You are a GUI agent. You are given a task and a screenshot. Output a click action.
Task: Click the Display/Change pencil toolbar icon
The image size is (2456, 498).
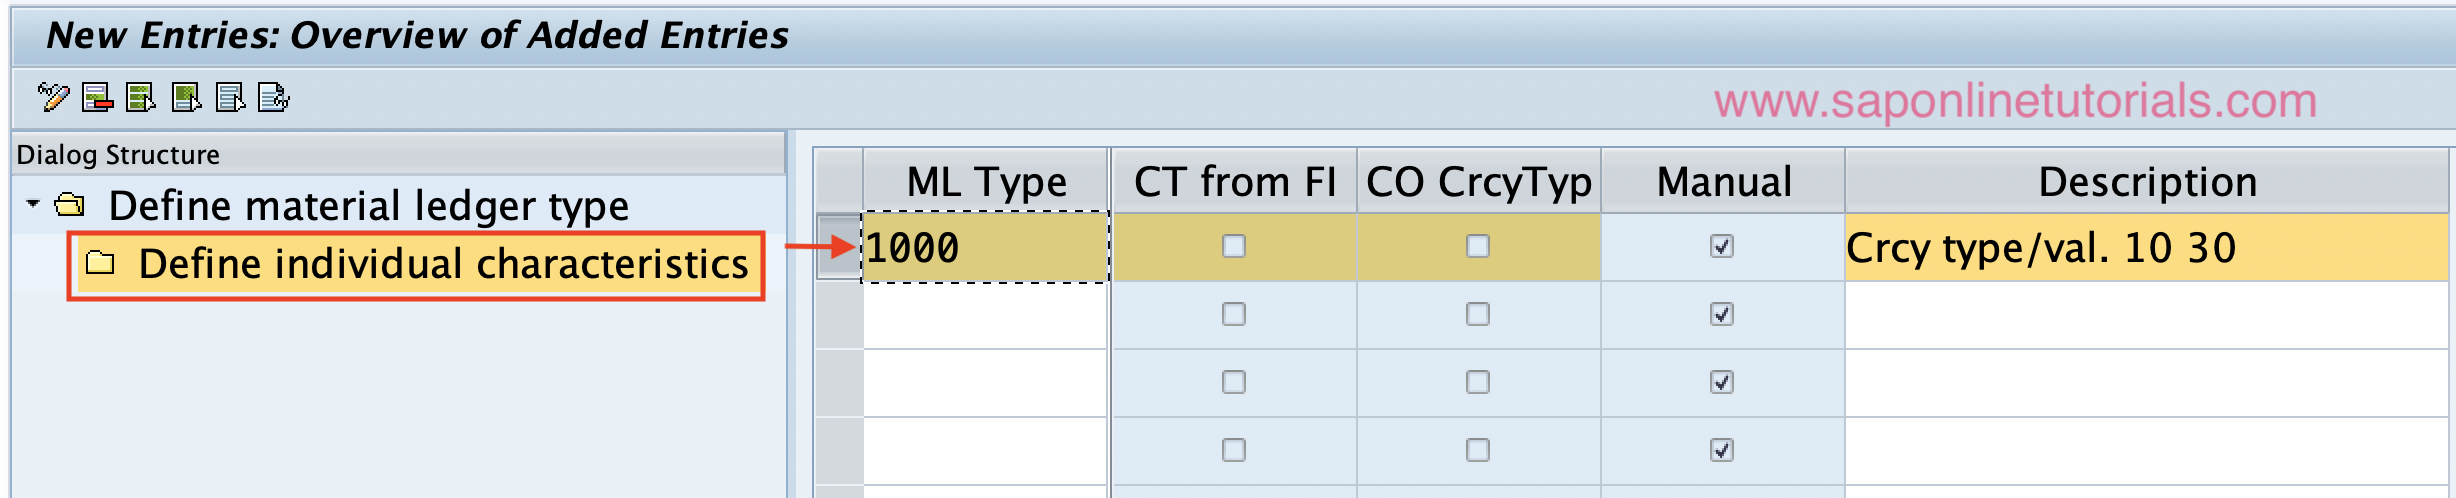[x=53, y=98]
